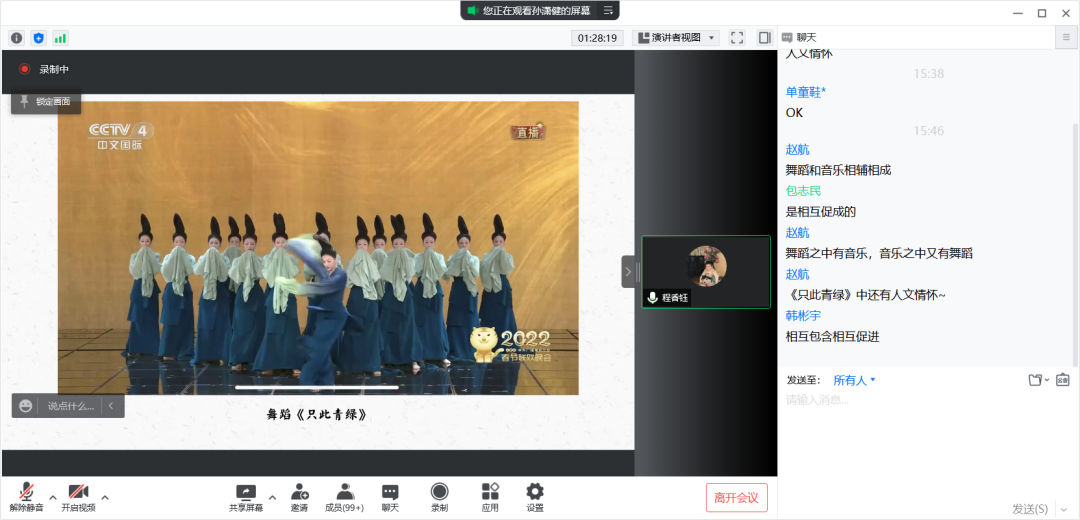Click the caption 舞蹈《只此青绿》
Image resolution: width=1080 pixels, height=520 pixels.
(x=316, y=414)
